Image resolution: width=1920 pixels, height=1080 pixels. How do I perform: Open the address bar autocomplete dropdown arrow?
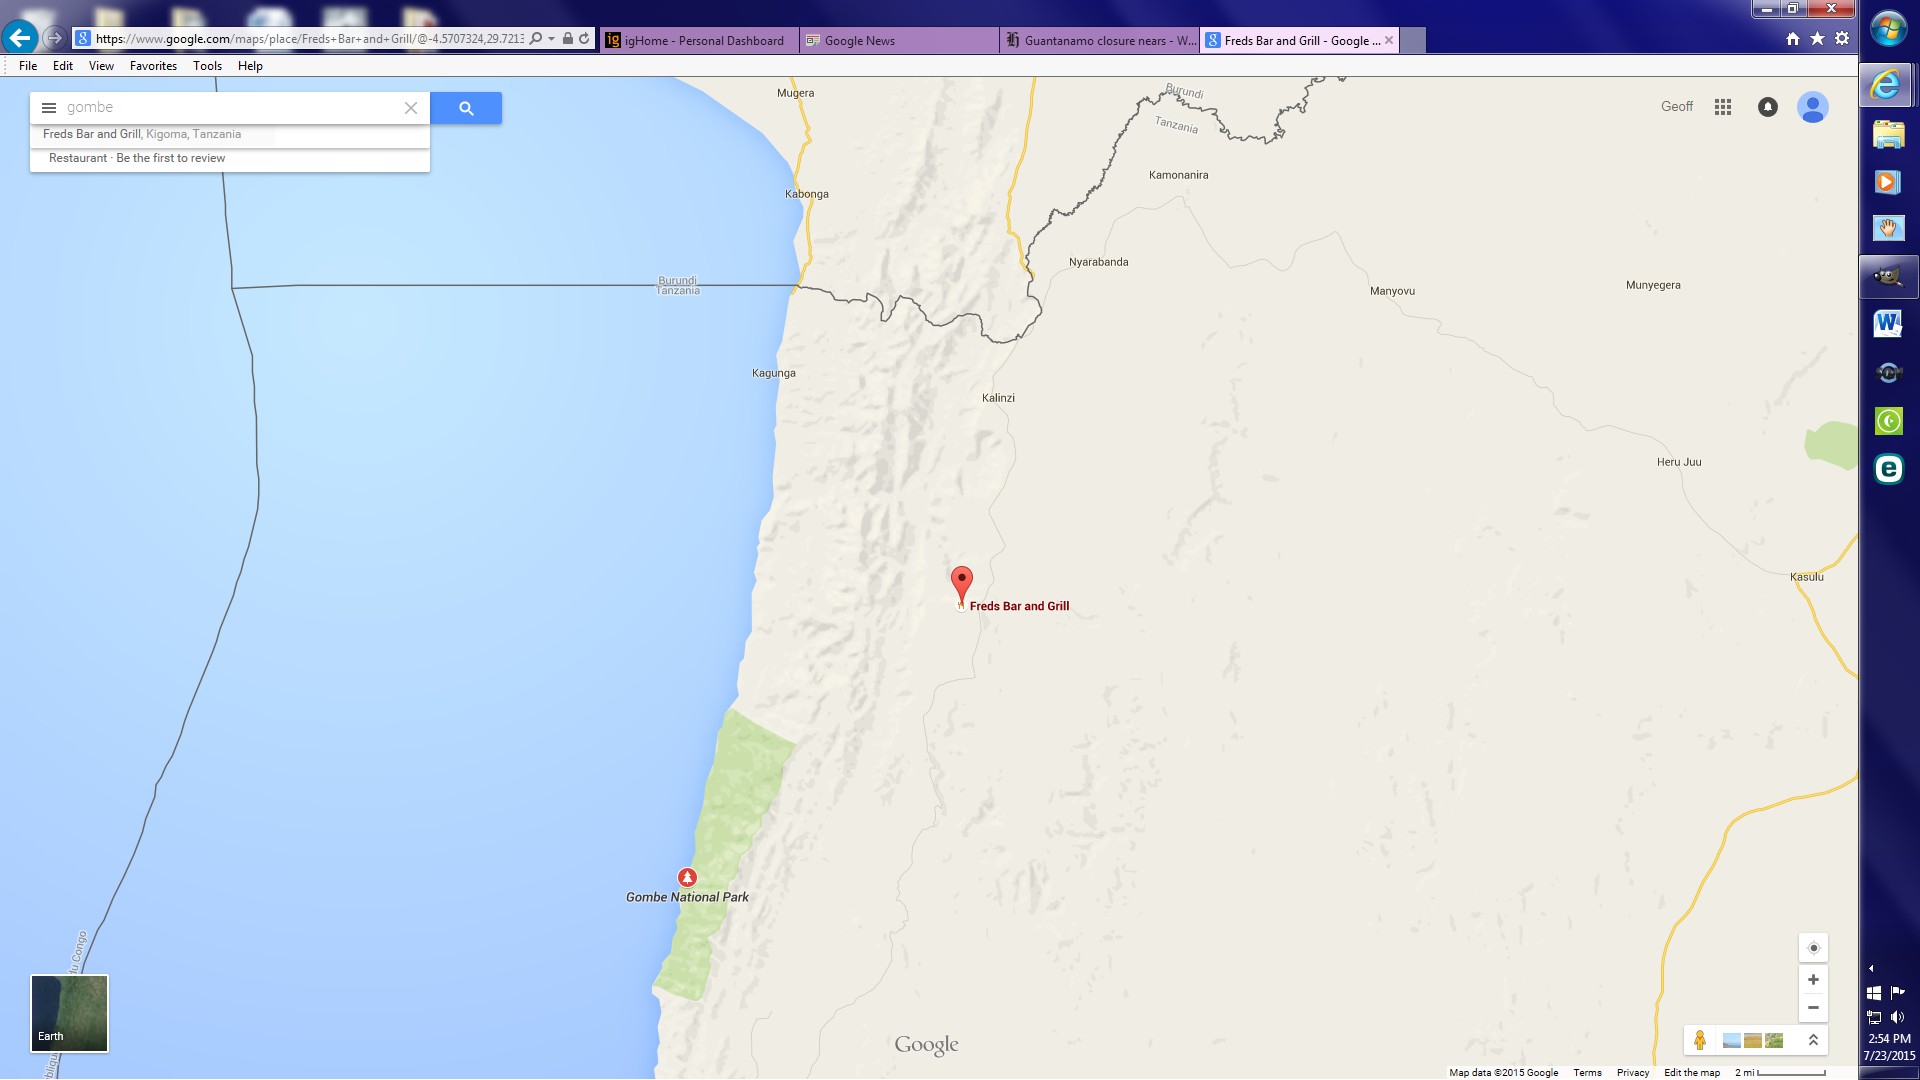(x=551, y=39)
